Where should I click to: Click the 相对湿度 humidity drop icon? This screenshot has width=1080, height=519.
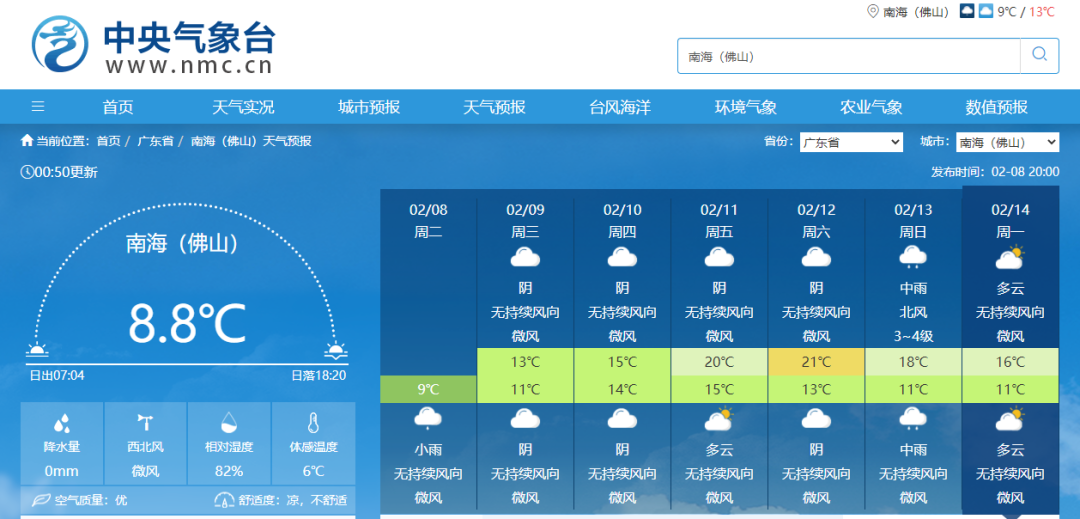[229, 423]
